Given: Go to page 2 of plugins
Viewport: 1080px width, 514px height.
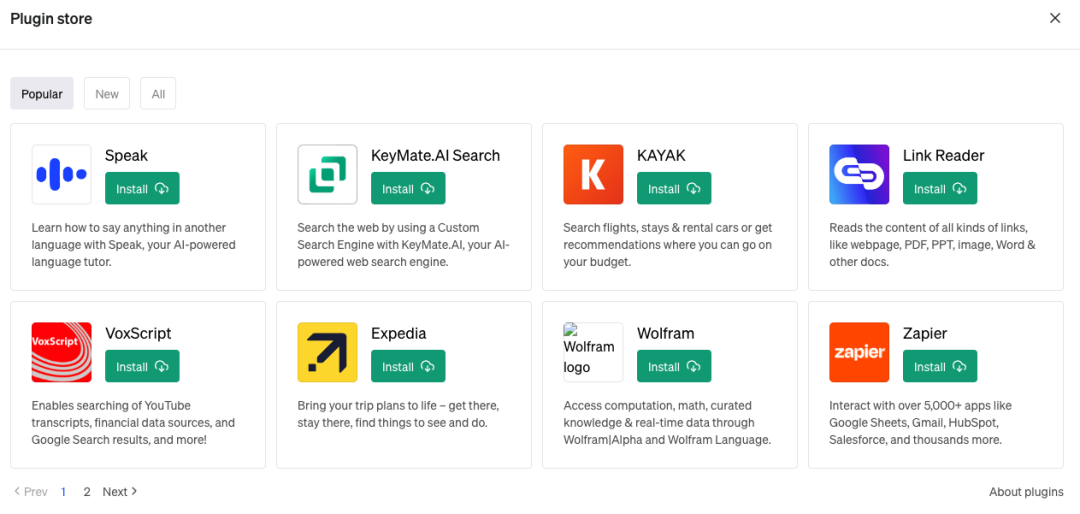Looking at the screenshot, I should 87,492.
